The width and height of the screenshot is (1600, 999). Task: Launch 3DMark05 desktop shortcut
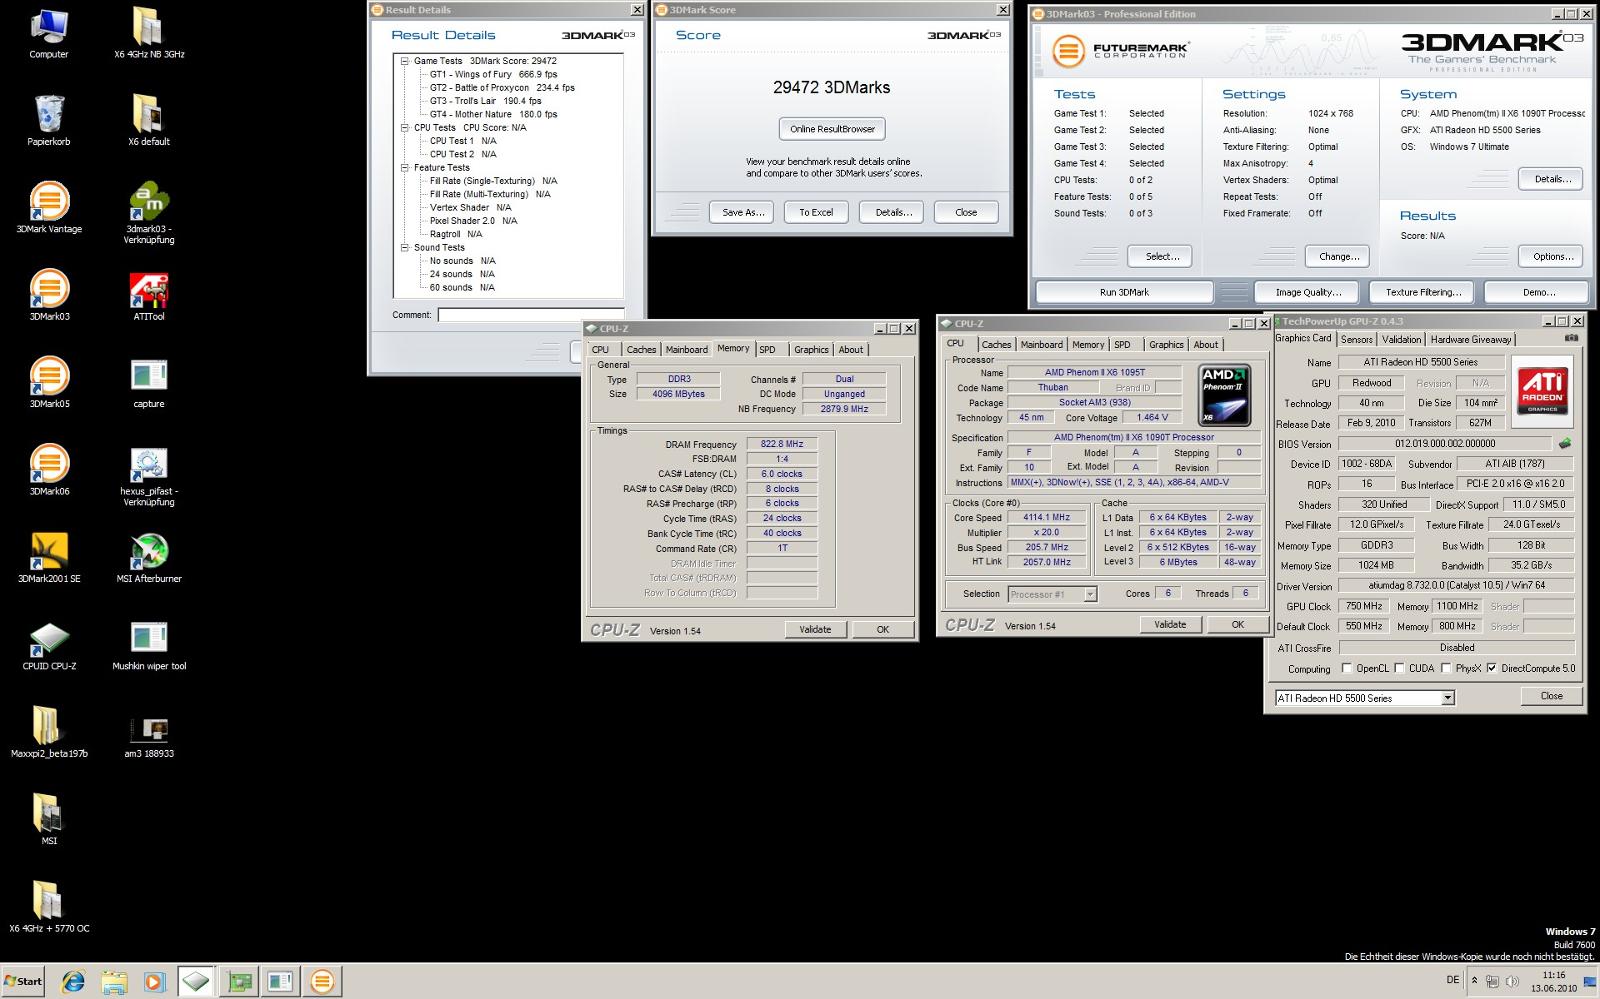pos(48,383)
